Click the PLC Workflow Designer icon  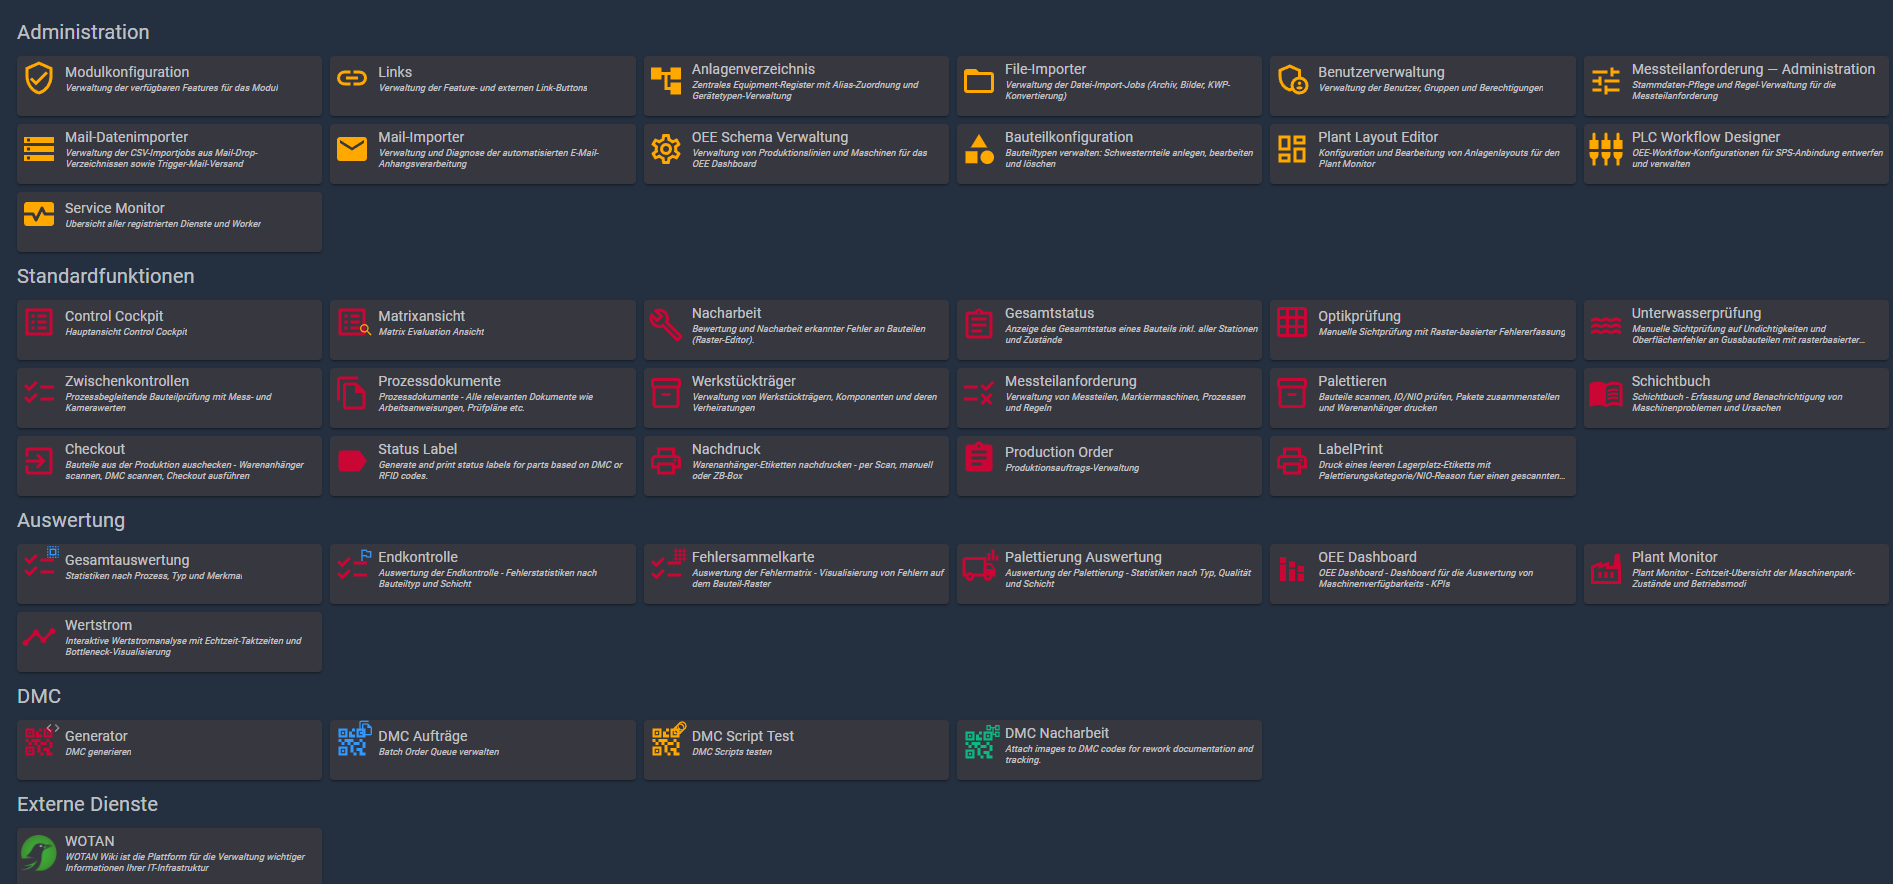(1606, 149)
